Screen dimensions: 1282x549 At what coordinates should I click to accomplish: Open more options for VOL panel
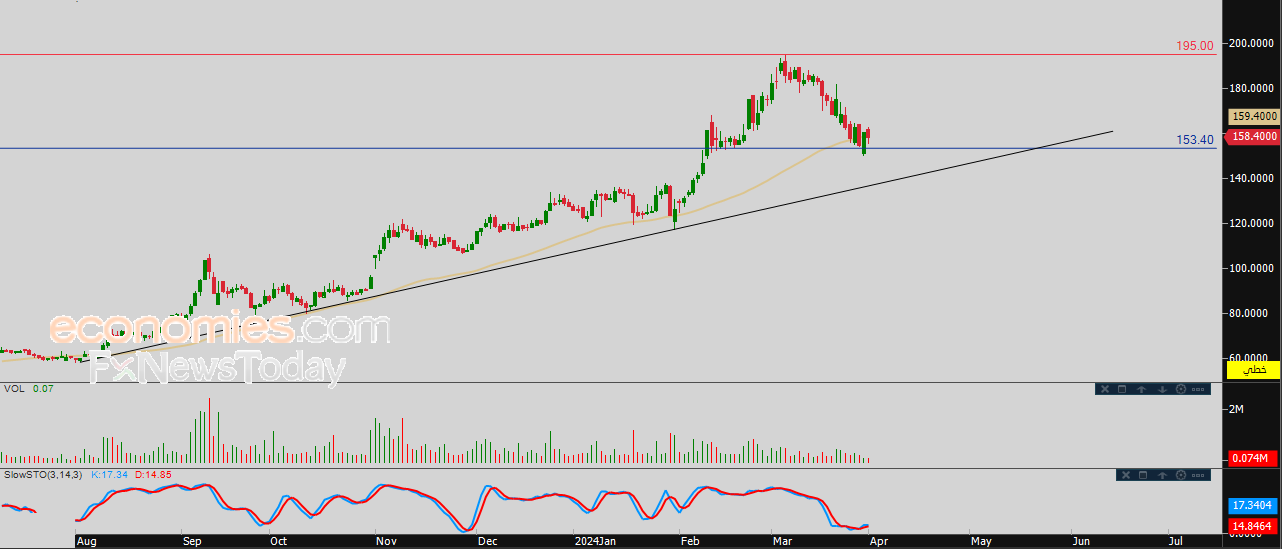(x=1198, y=389)
